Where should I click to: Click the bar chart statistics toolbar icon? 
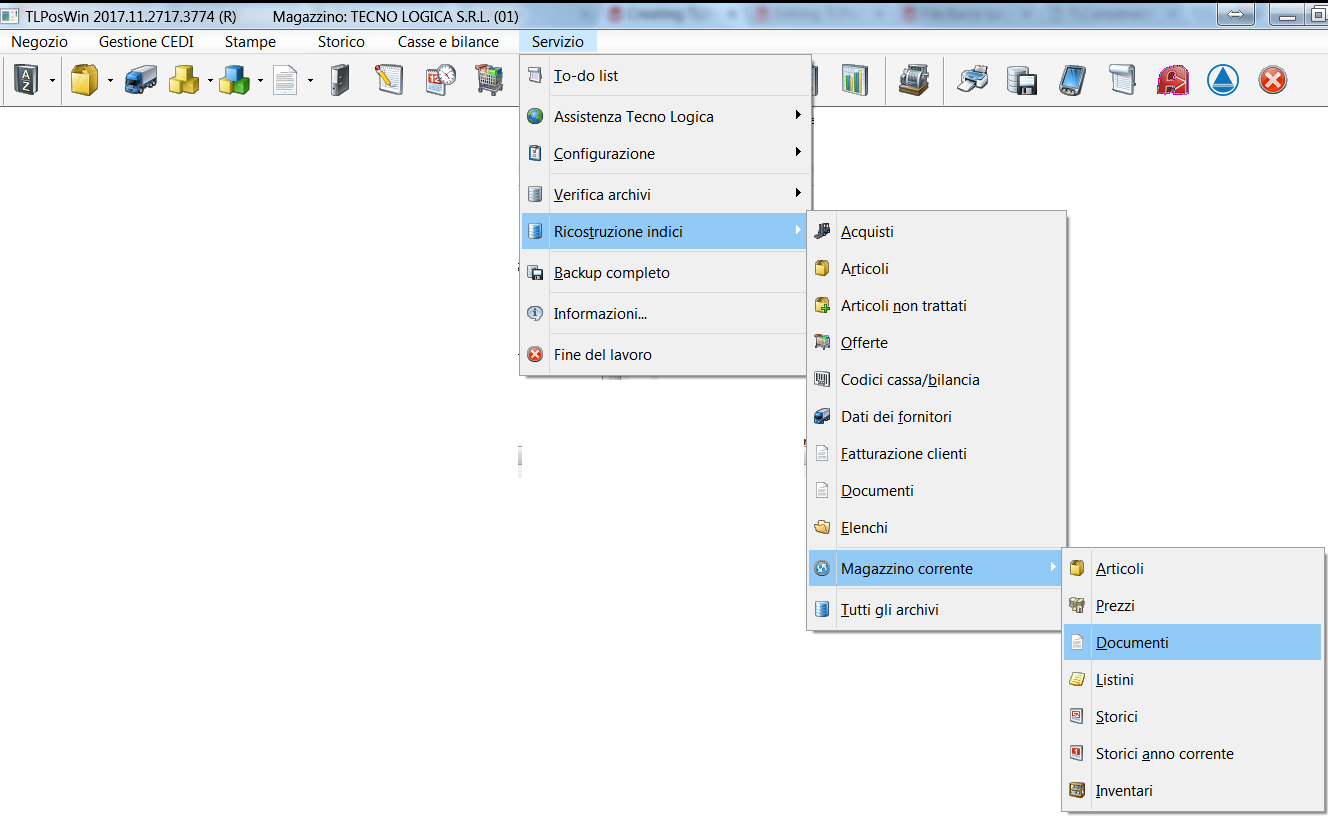855,80
